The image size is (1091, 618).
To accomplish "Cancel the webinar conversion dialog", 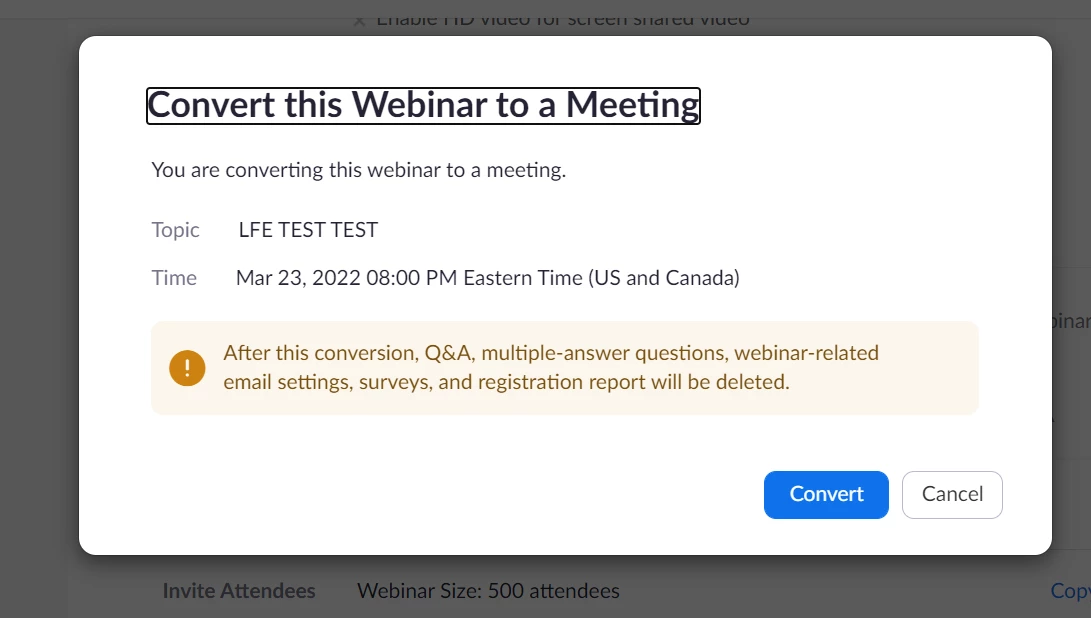I will click(952, 494).
